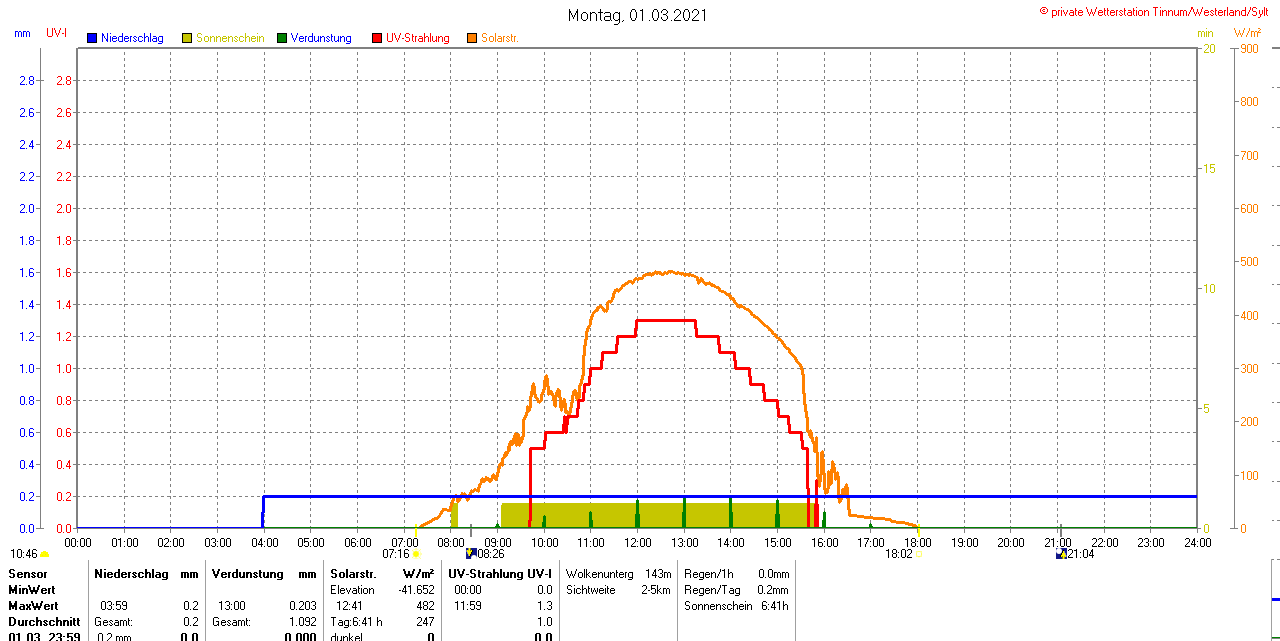Click the 04:00 tick on time axis

(x=264, y=542)
